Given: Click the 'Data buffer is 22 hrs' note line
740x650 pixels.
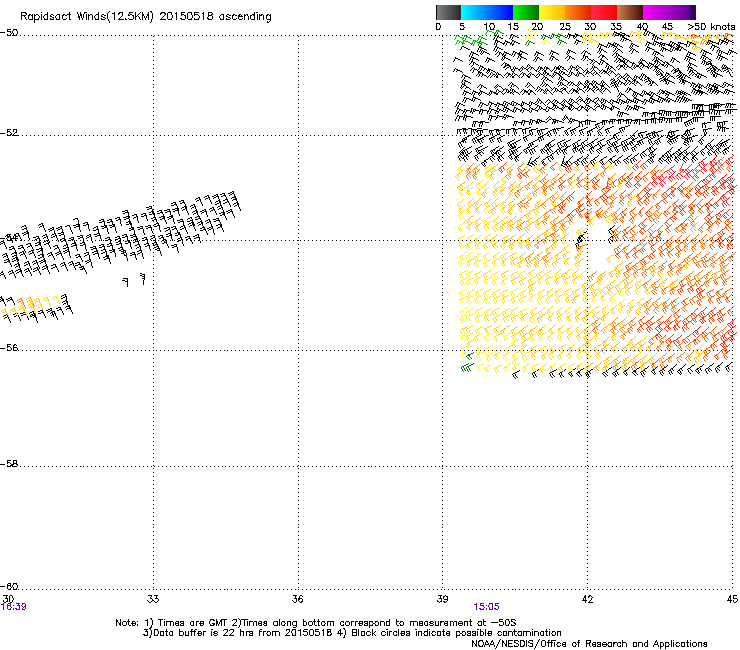Looking at the screenshot, I should pos(352,633).
